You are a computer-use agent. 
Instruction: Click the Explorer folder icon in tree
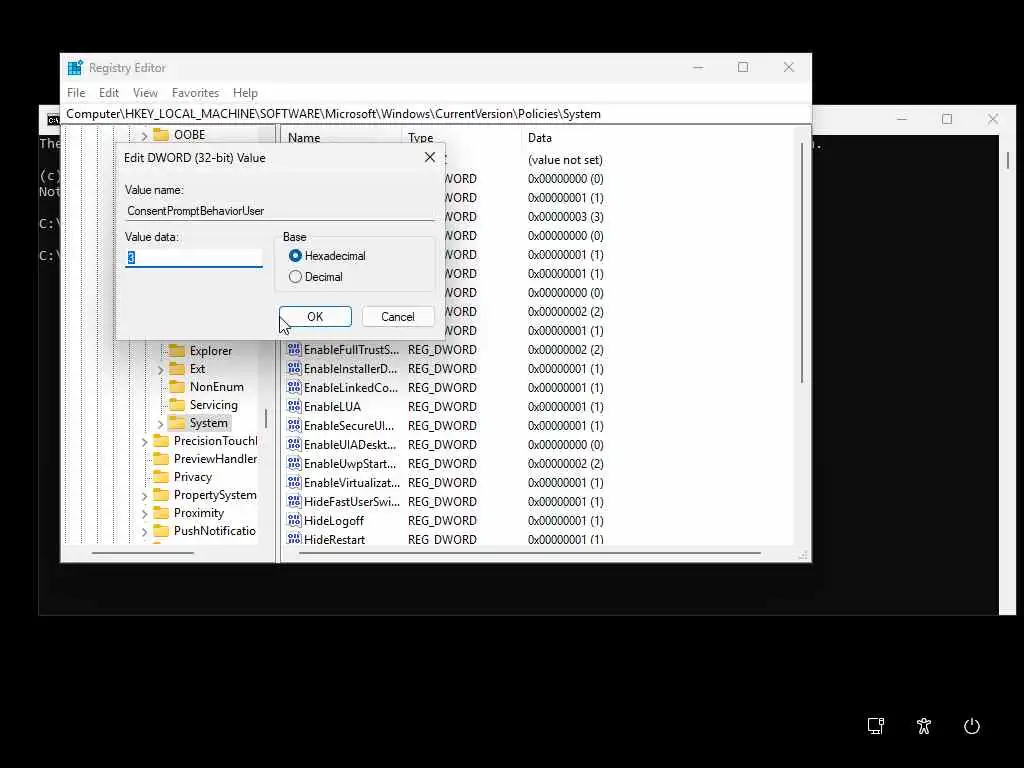pyautogui.click(x=177, y=351)
